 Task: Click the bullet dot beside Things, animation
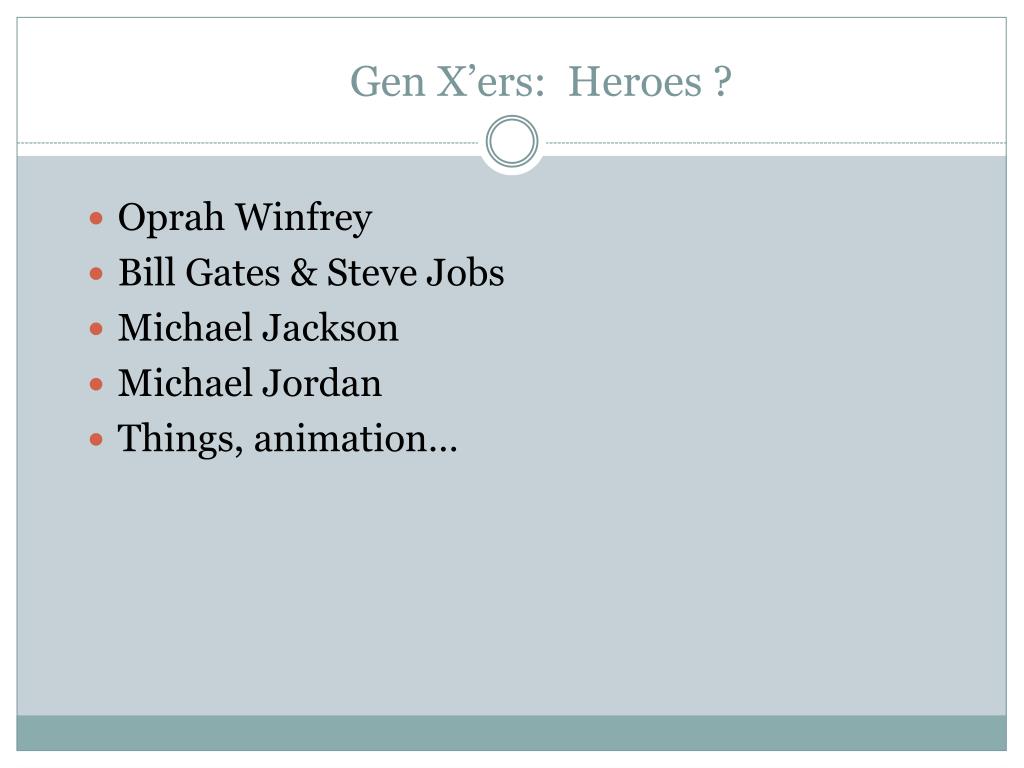(96, 439)
